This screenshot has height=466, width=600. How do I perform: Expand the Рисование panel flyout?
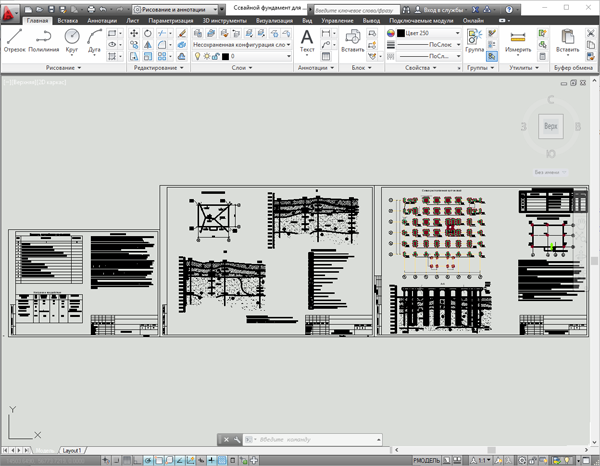coord(63,68)
